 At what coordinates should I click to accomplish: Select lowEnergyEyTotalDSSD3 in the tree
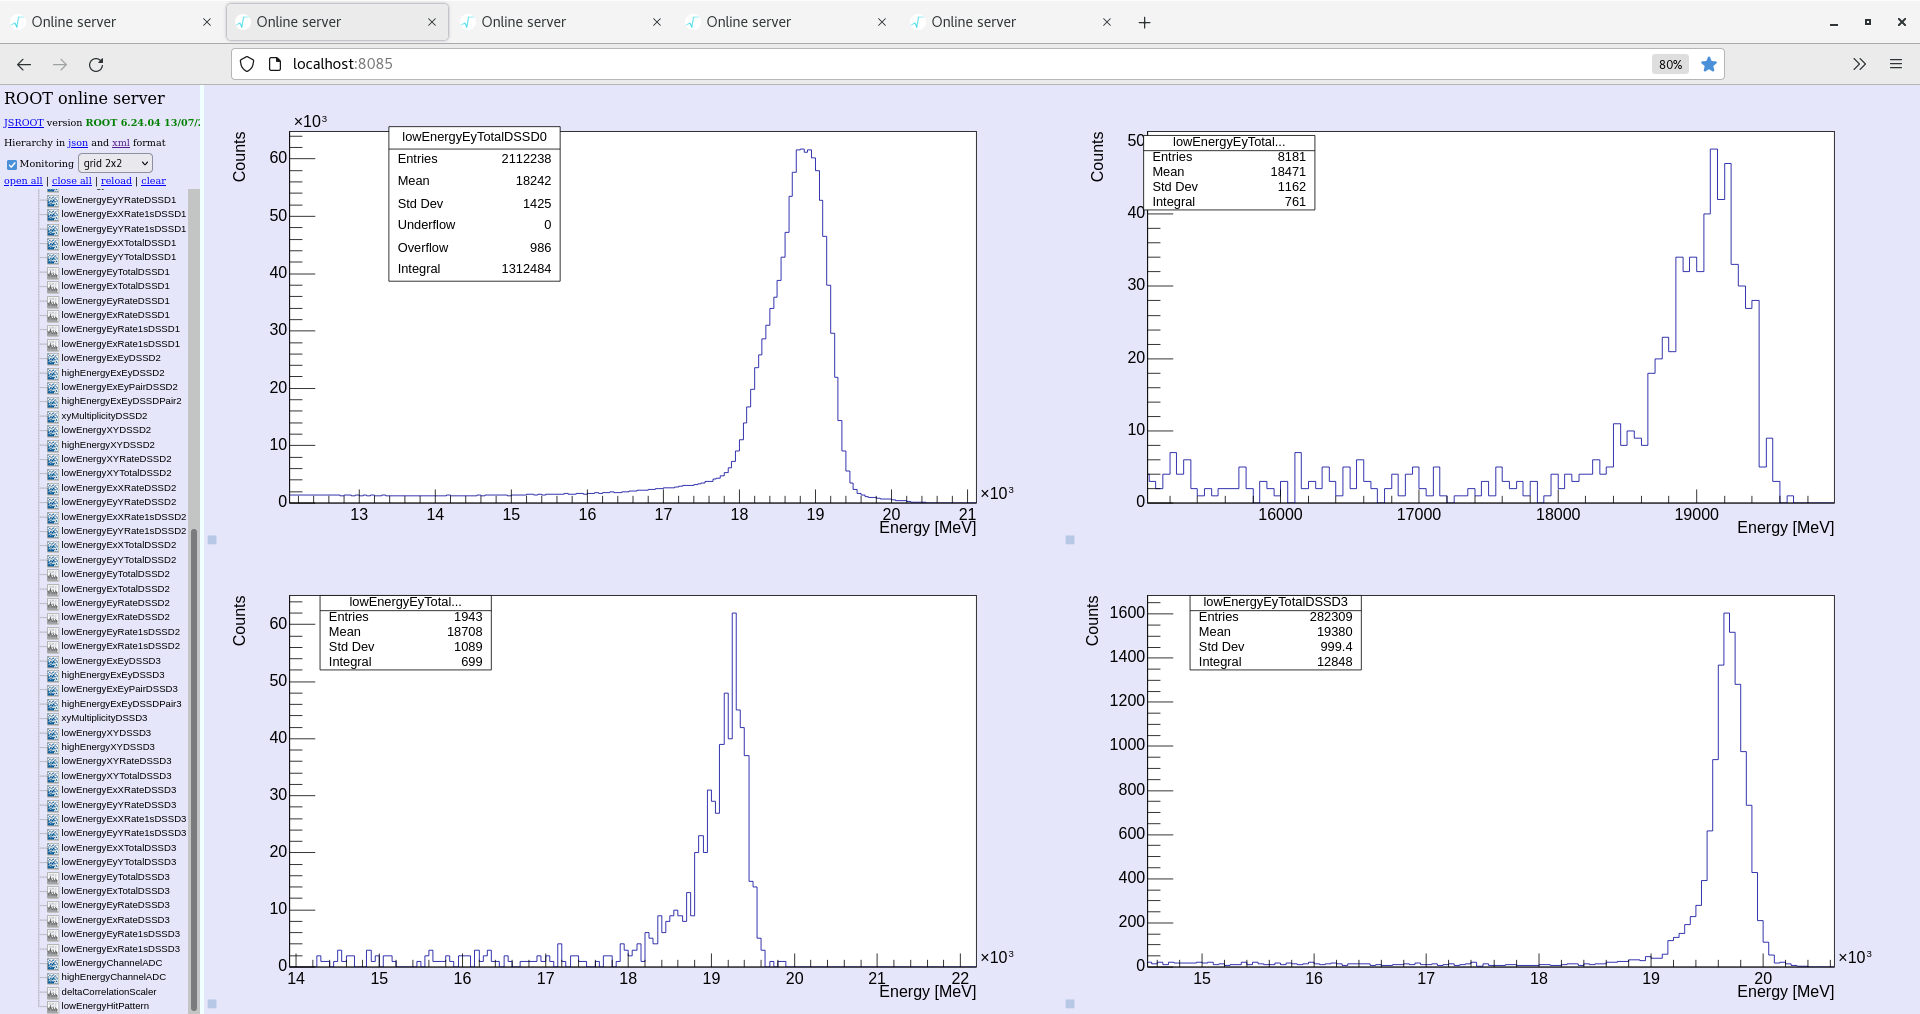(115, 877)
